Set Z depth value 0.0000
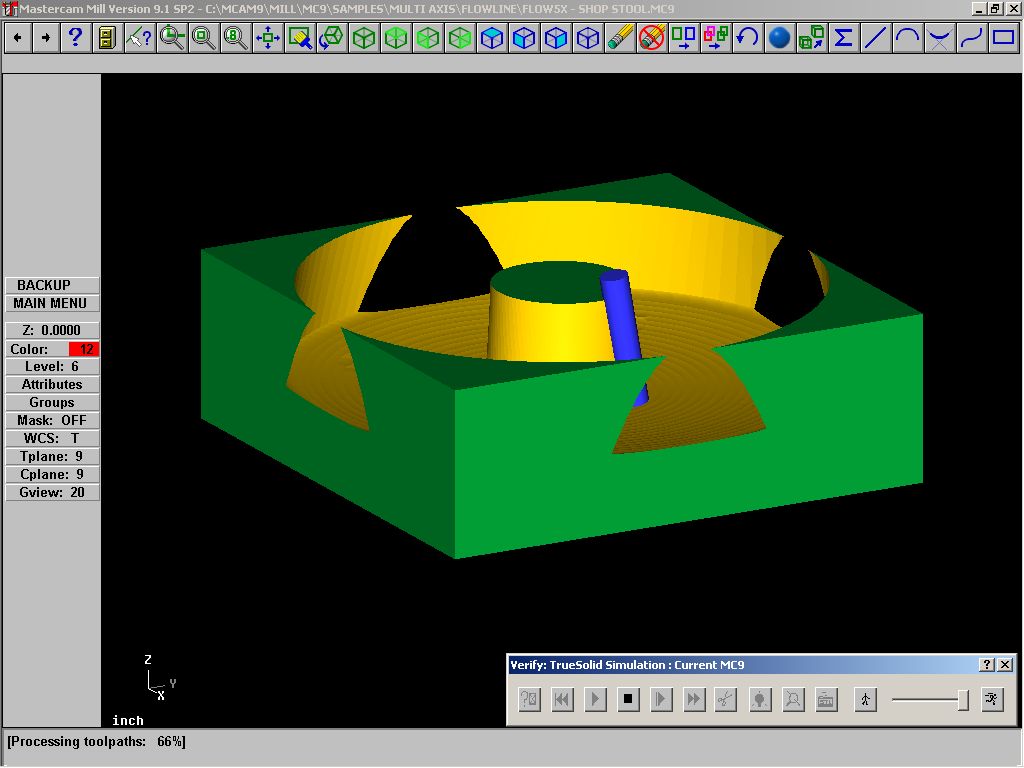The width and height of the screenshot is (1024, 768). click(x=52, y=330)
